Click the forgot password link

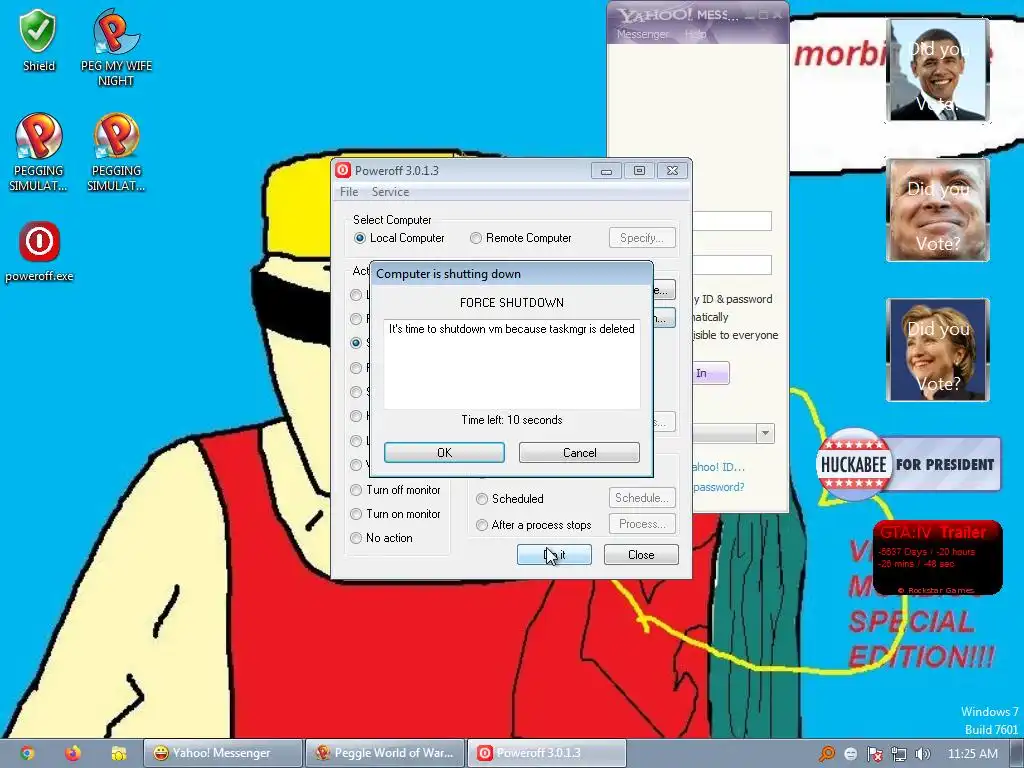point(718,487)
